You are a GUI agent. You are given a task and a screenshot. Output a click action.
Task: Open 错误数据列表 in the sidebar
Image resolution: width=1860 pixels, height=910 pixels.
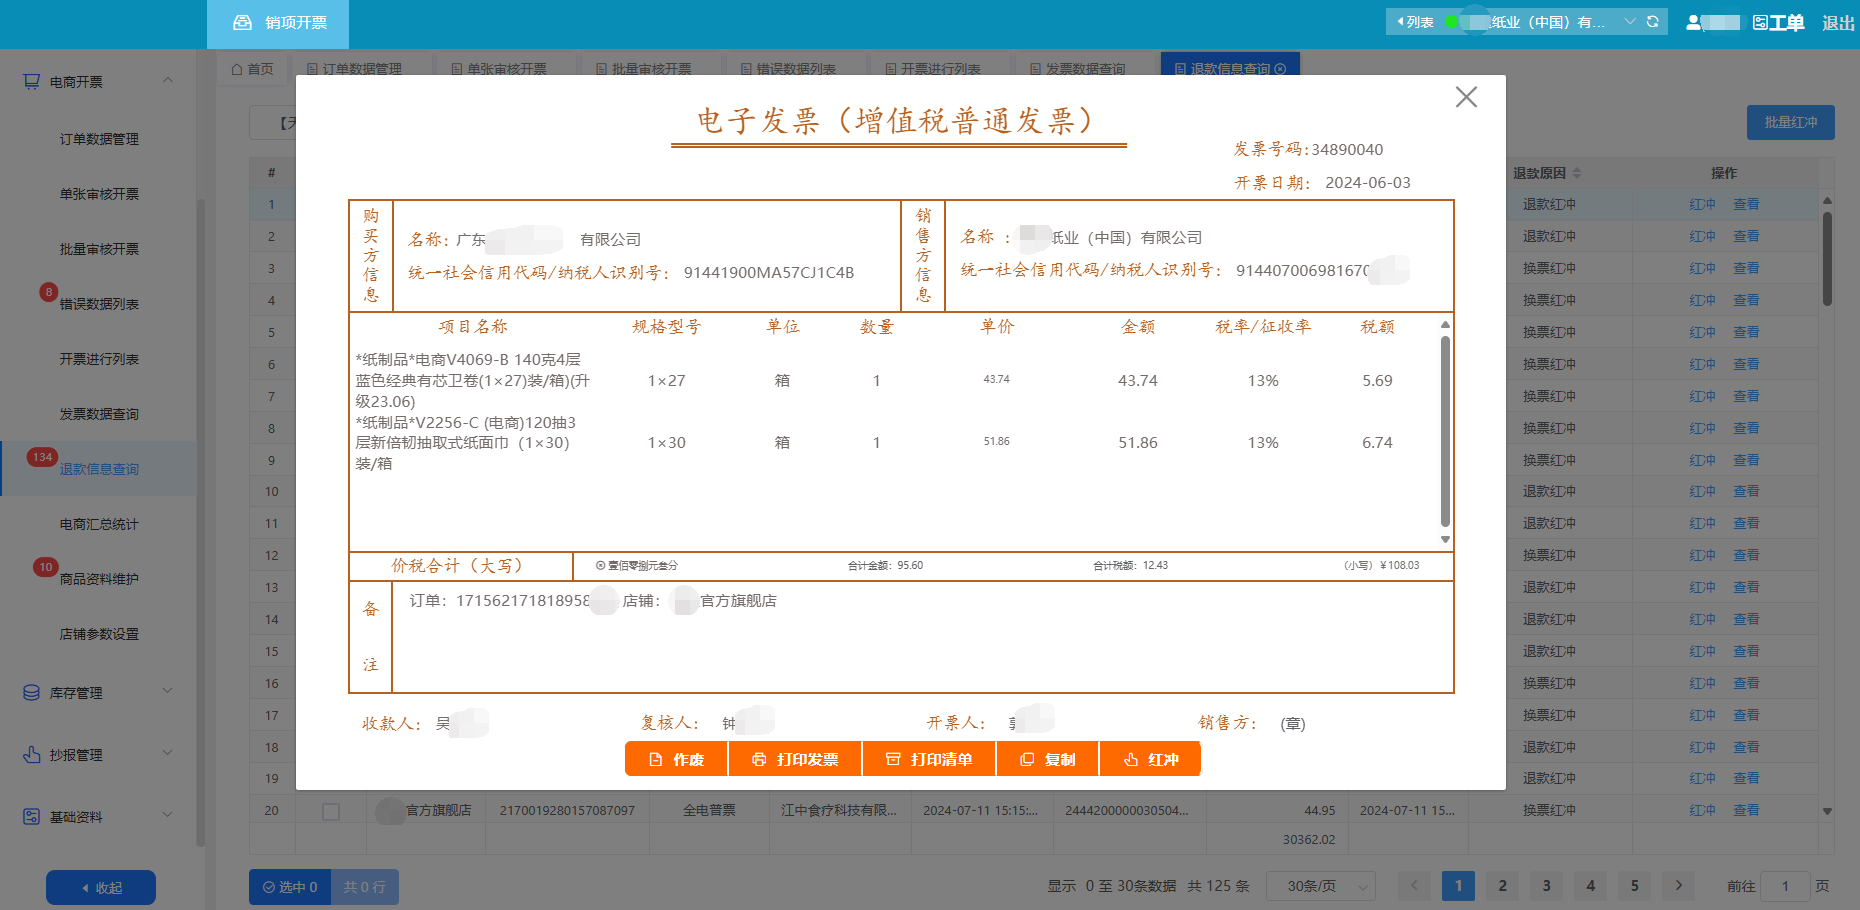click(99, 304)
